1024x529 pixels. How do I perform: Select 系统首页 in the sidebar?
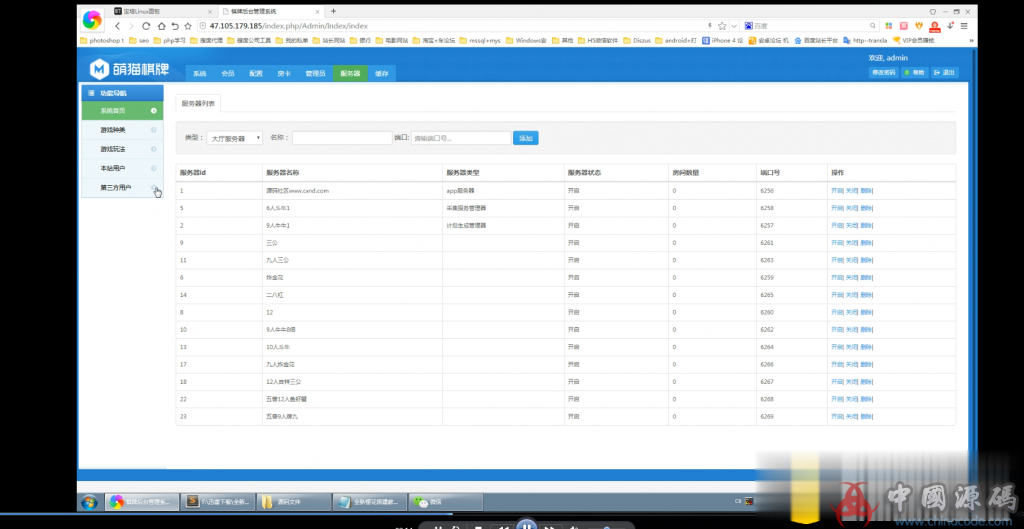point(122,111)
